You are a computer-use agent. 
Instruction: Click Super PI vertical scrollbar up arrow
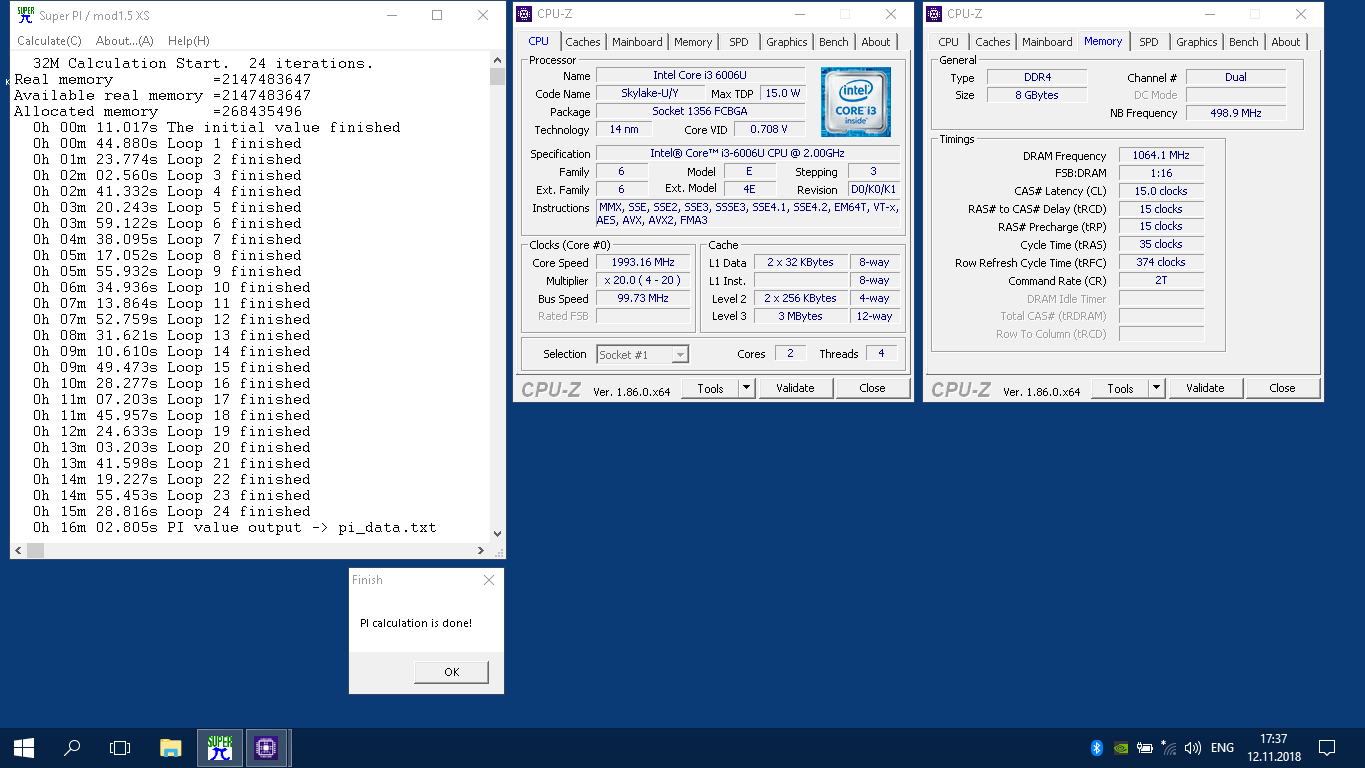pyautogui.click(x=497, y=60)
